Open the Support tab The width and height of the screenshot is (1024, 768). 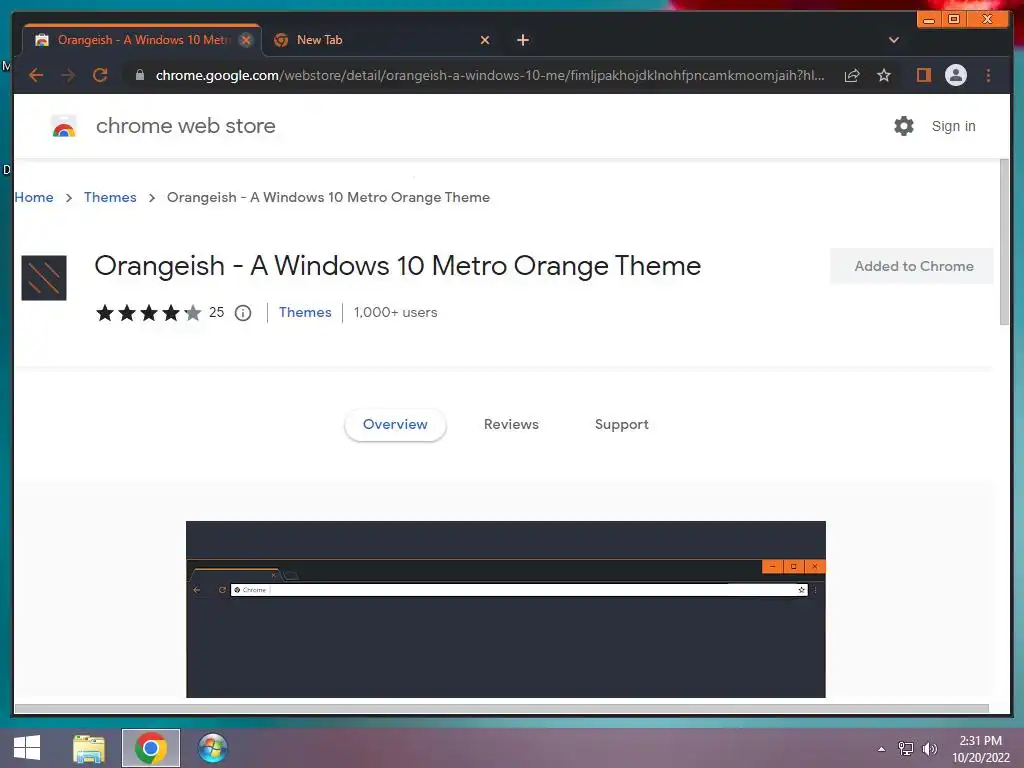pos(622,424)
